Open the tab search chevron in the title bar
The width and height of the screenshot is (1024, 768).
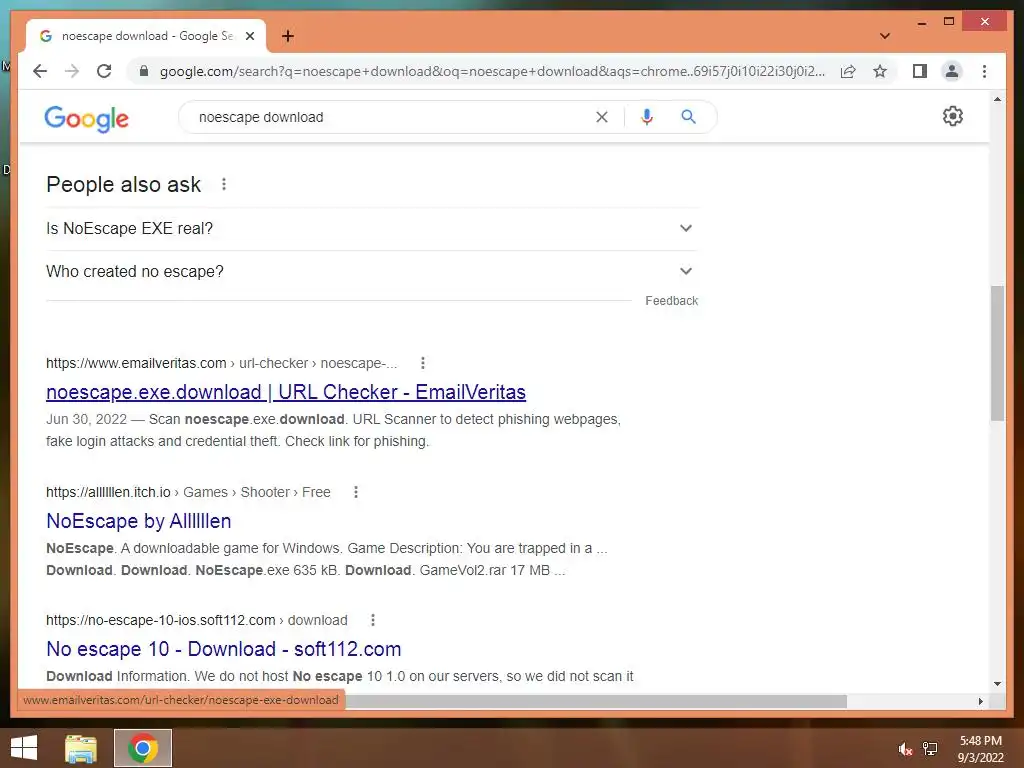pos(884,36)
